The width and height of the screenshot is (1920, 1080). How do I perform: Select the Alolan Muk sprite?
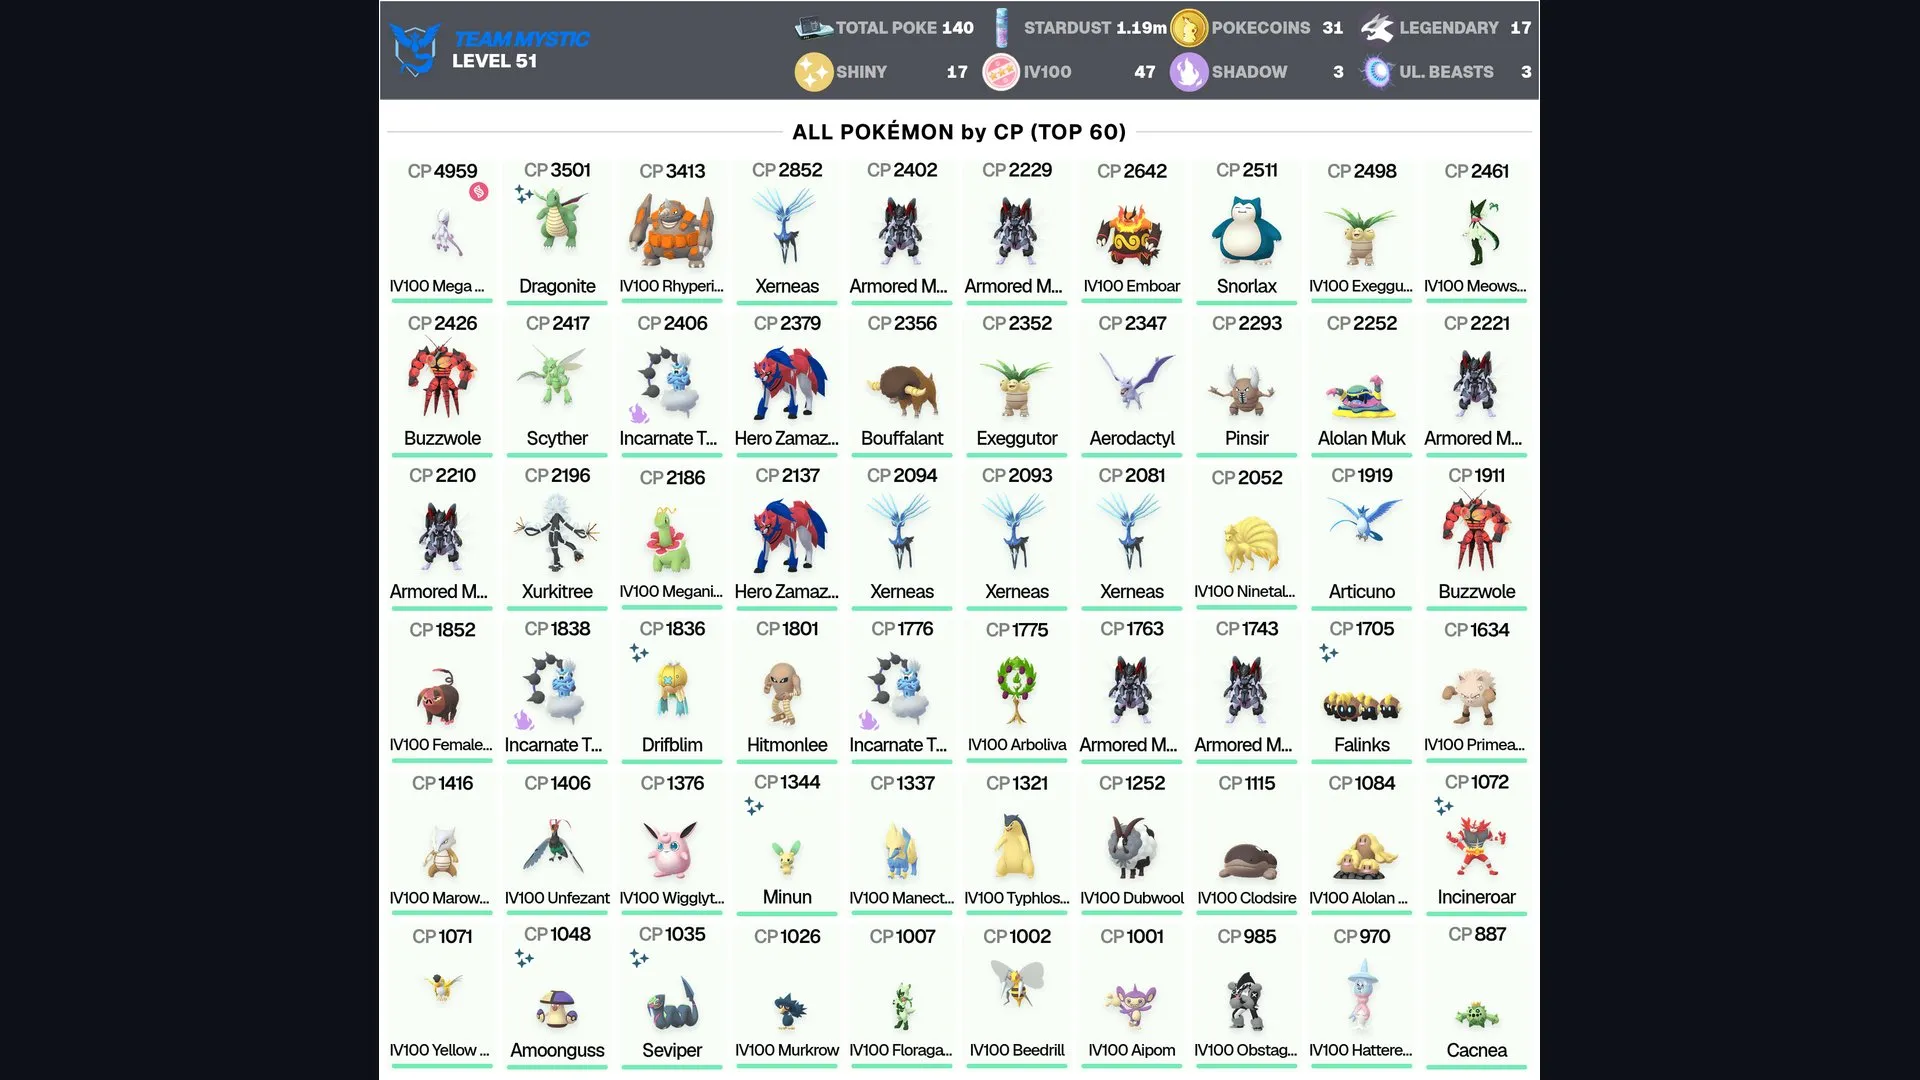pyautogui.click(x=1361, y=397)
